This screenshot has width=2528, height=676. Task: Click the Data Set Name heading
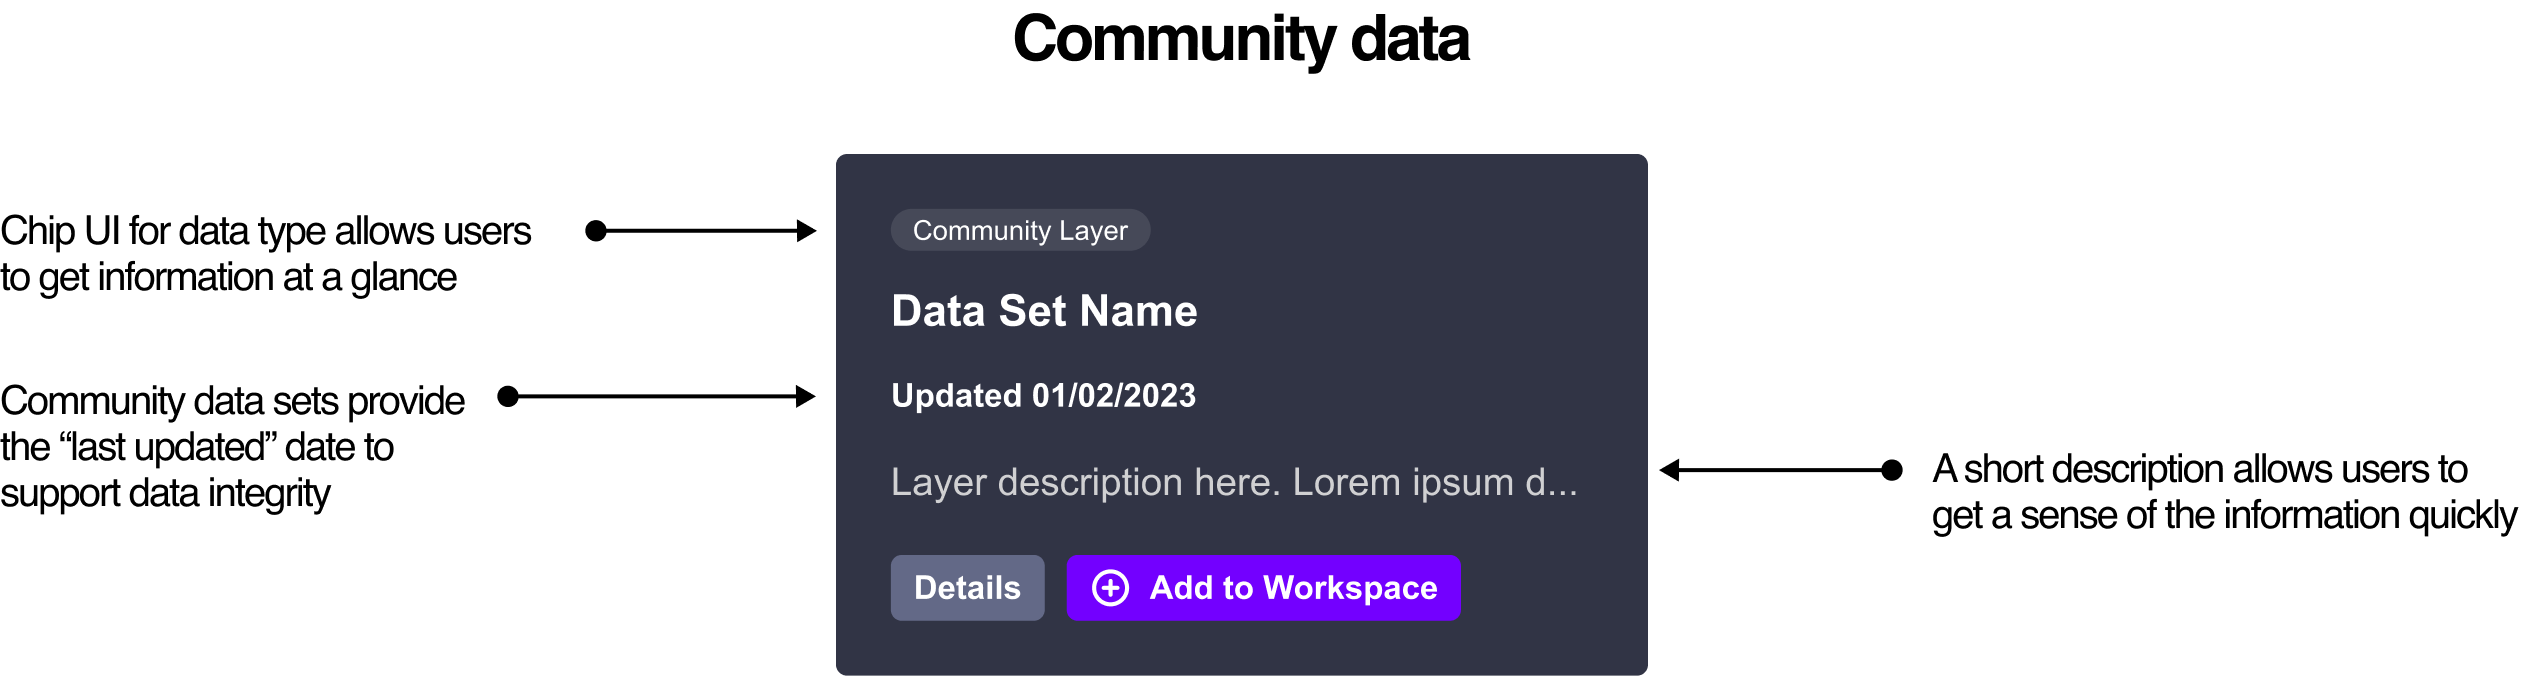[1044, 311]
